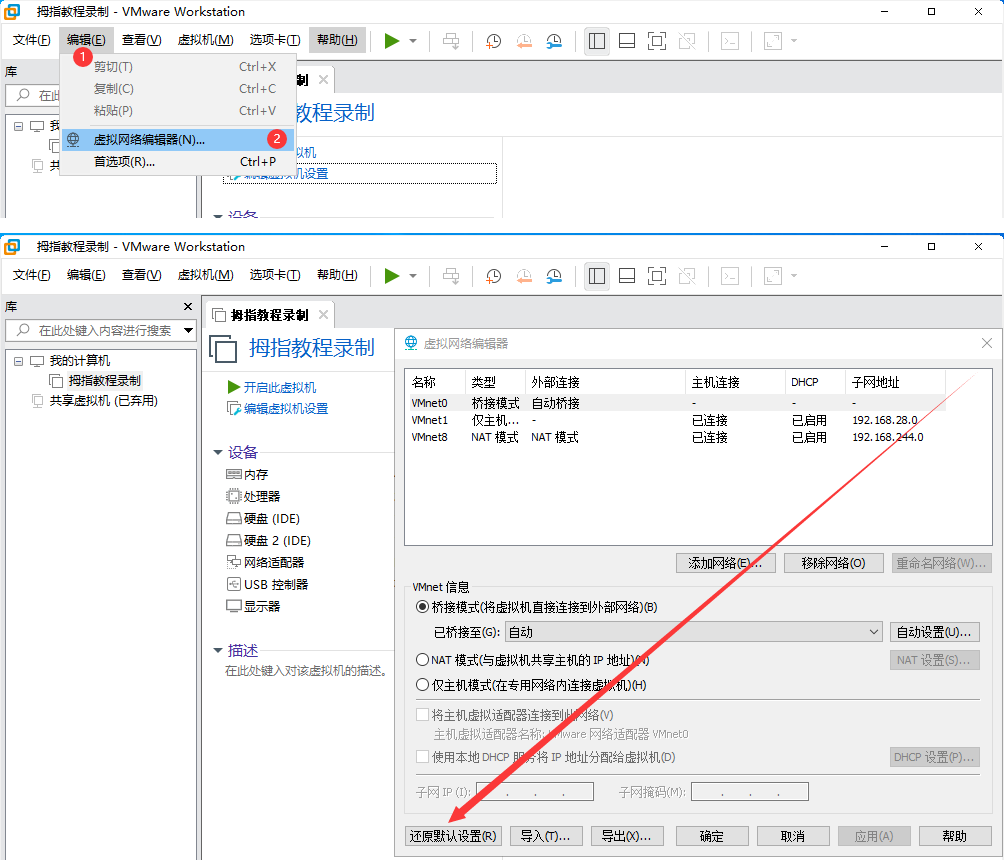The image size is (1004, 860).
Task: Click the processor (处理器) device icon
Action: (x=234, y=497)
